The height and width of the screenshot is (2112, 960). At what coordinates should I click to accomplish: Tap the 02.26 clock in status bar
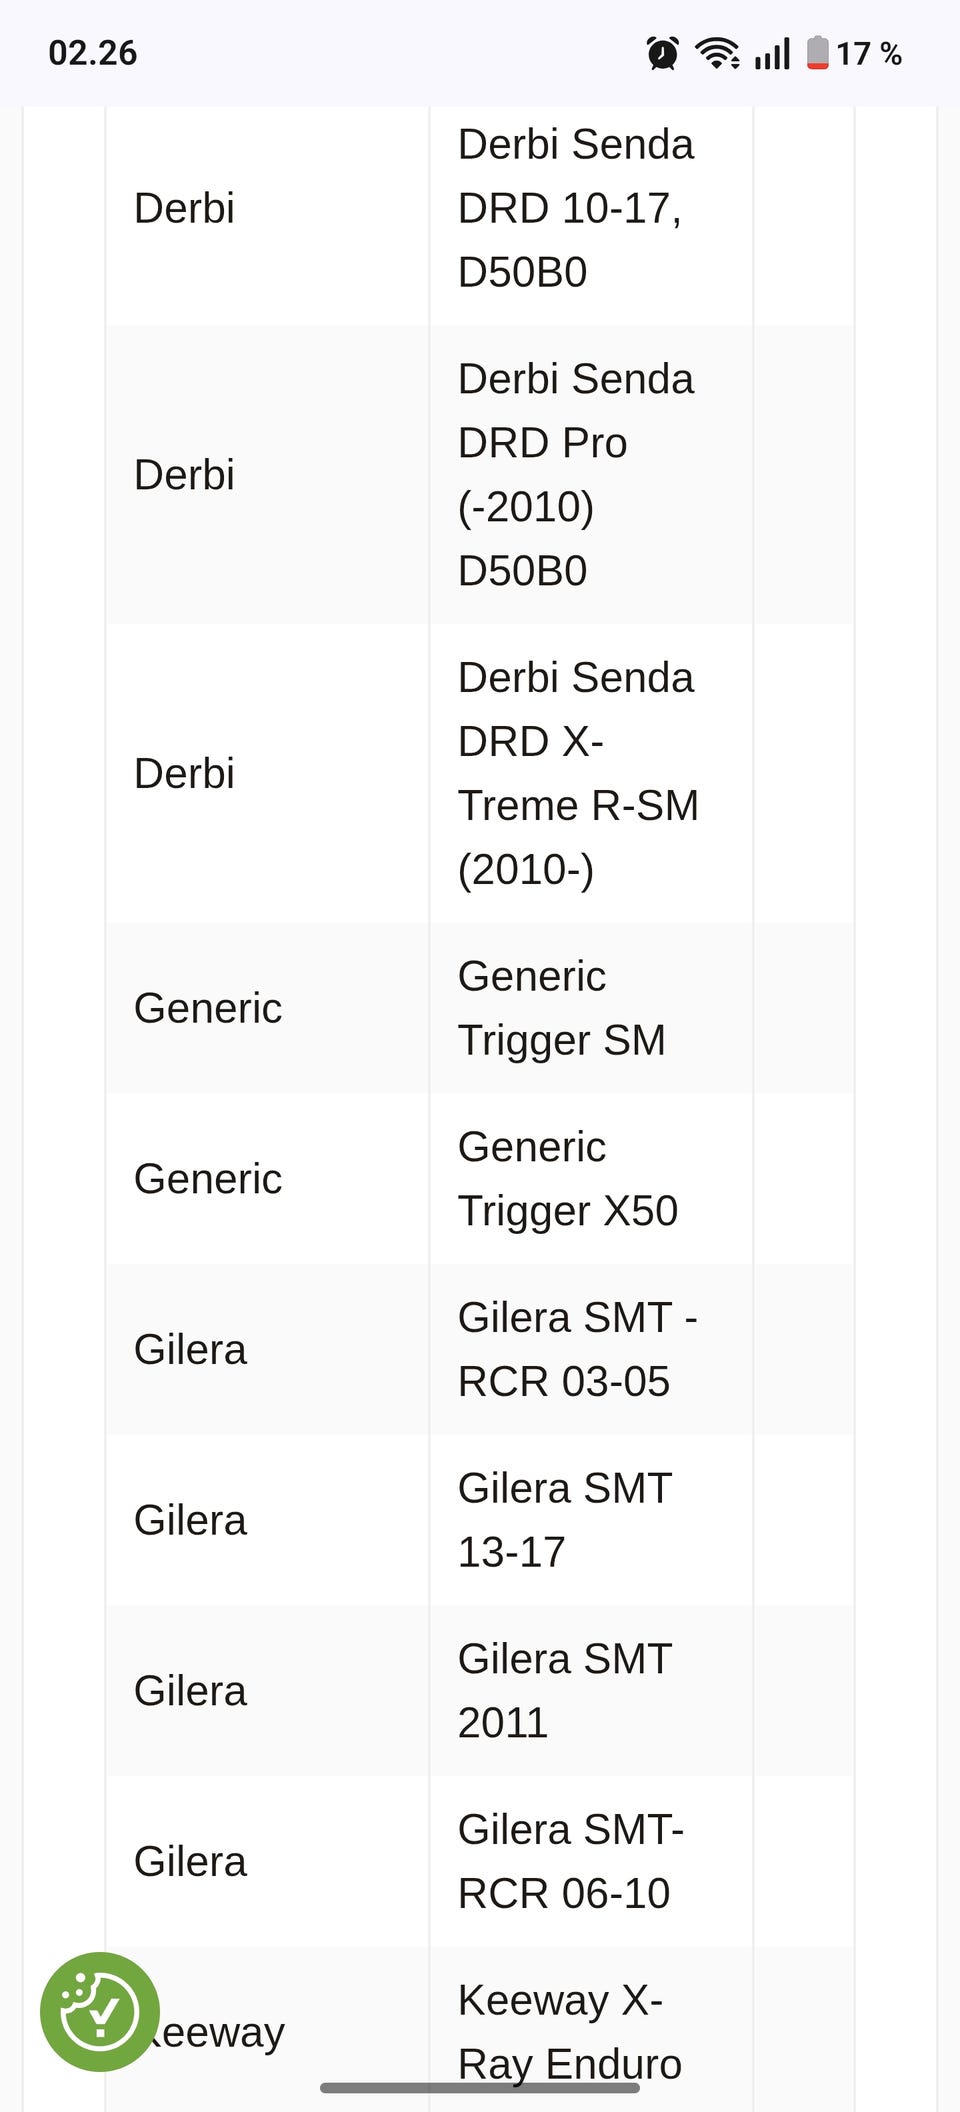tap(93, 53)
